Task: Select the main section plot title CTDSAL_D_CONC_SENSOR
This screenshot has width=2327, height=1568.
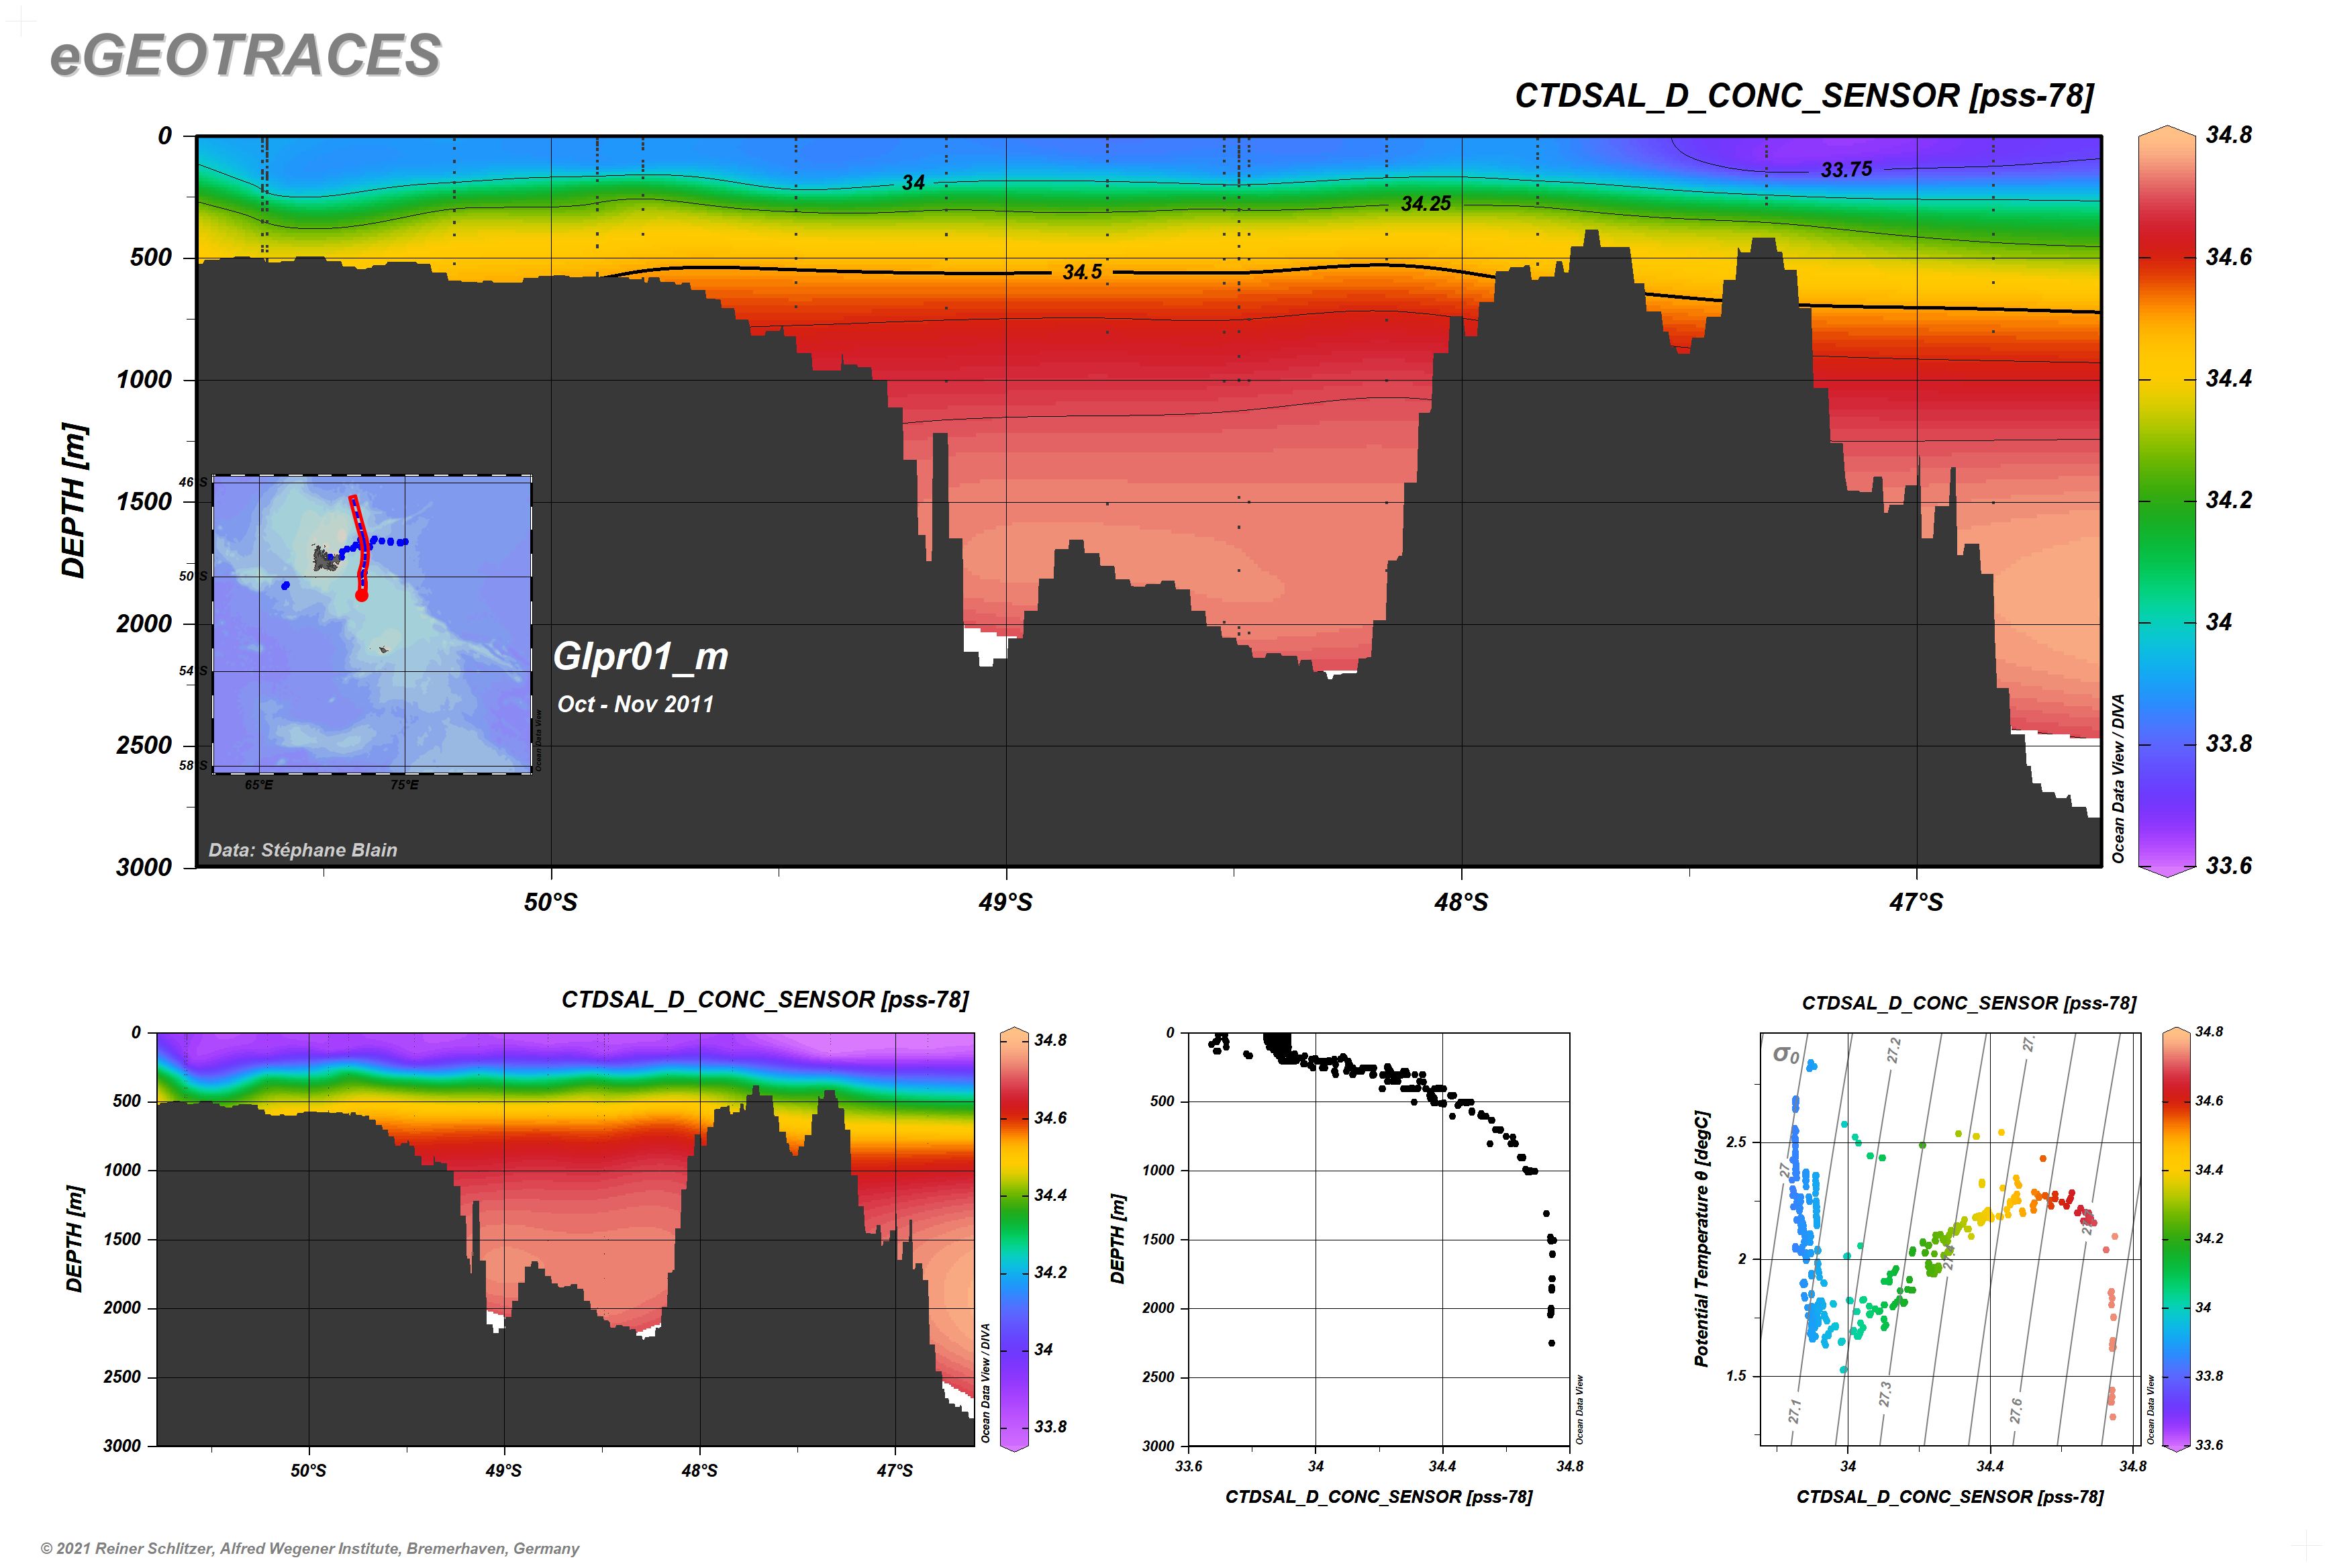Action: click(1803, 96)
